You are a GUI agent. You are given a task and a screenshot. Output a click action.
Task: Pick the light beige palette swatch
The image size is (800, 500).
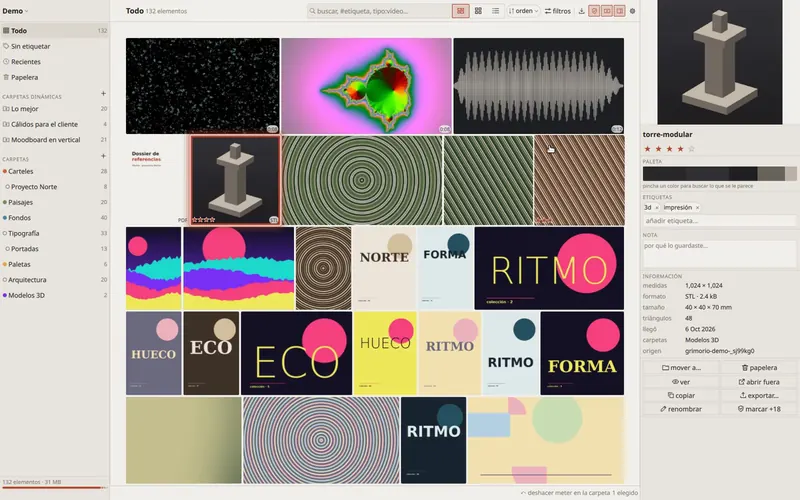[790, 173]
